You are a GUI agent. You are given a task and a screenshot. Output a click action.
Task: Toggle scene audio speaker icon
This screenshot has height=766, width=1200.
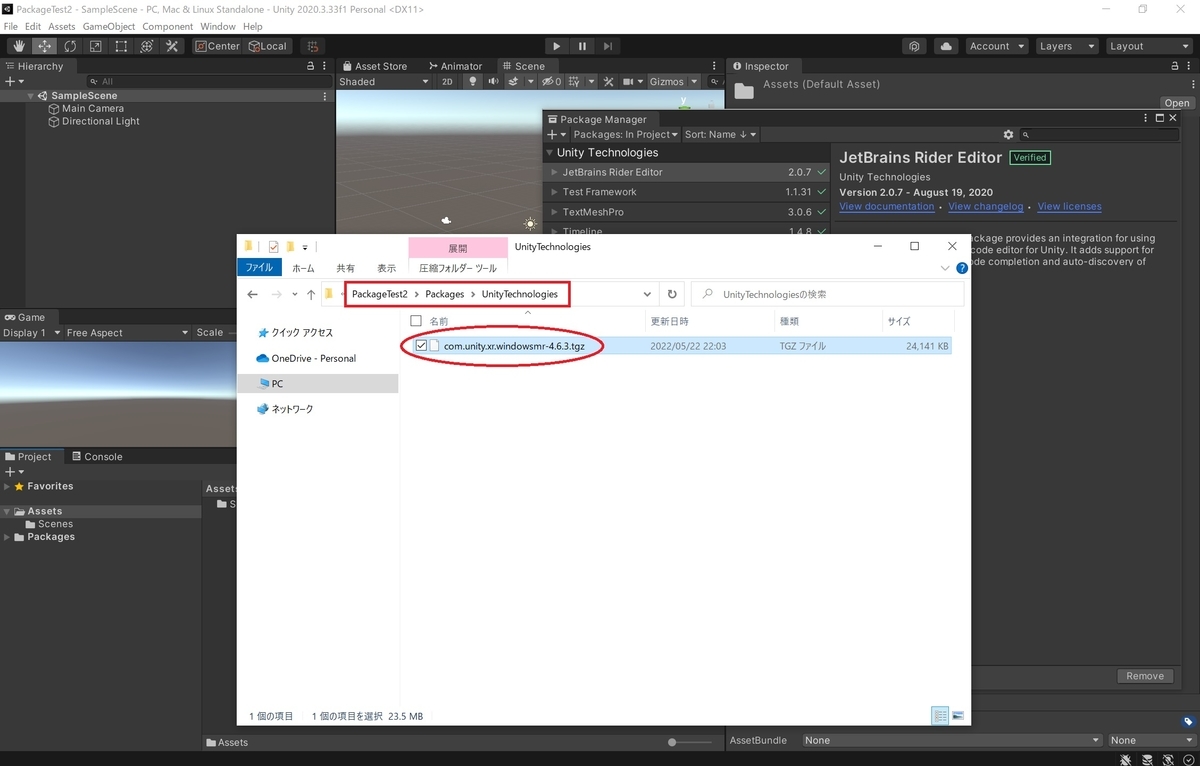click(494, 82)
